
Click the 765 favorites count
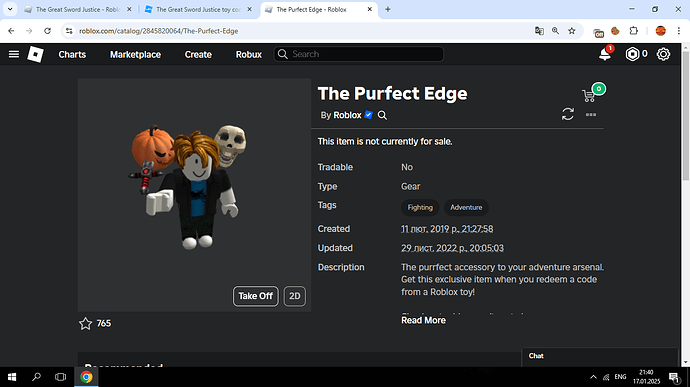pyautogui.click(x=104, y=324)
